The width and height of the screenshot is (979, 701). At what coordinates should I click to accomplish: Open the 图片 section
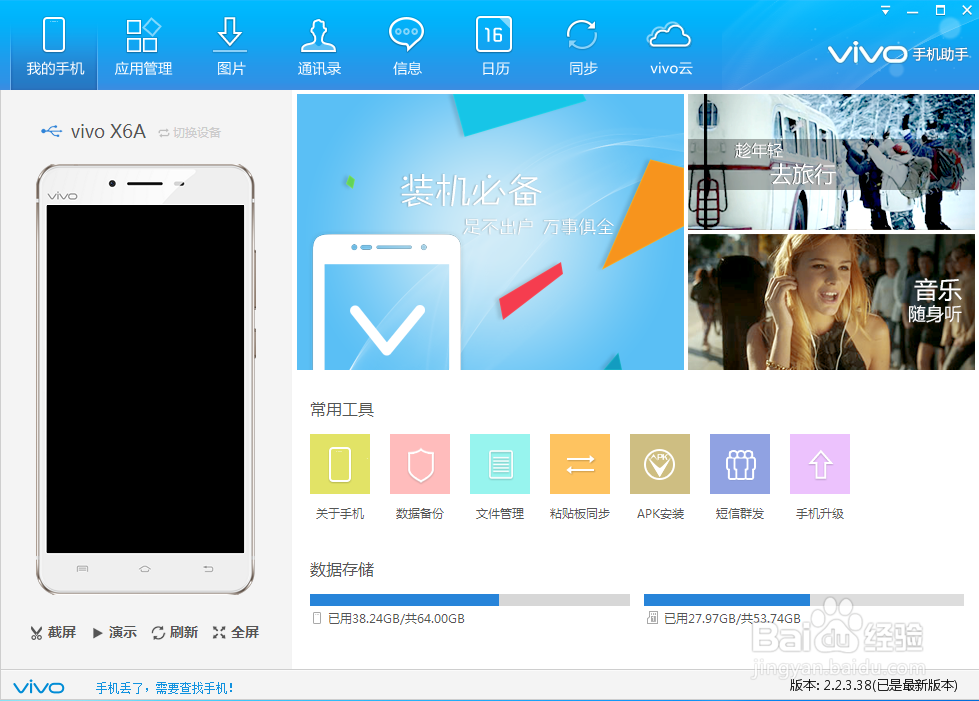pyautogui.click(x=230, y=47)
